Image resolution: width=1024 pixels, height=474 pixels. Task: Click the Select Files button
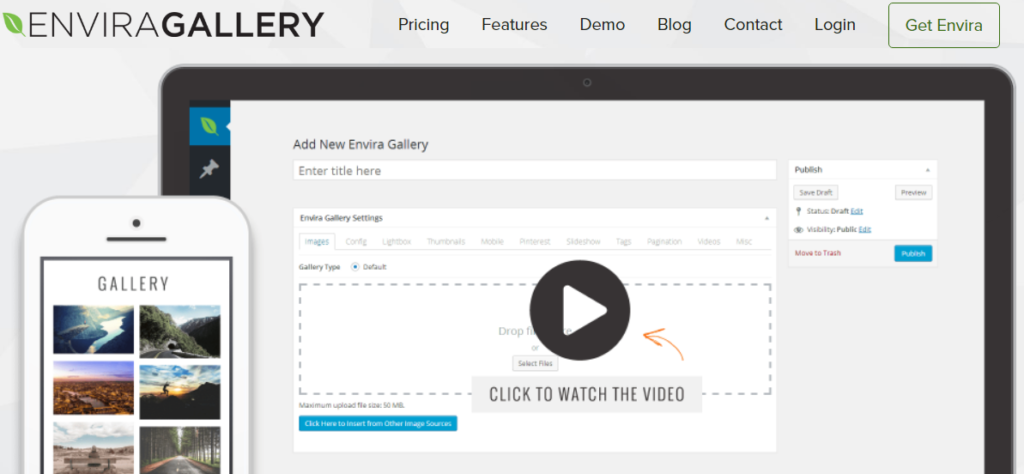tap(535, 364)
